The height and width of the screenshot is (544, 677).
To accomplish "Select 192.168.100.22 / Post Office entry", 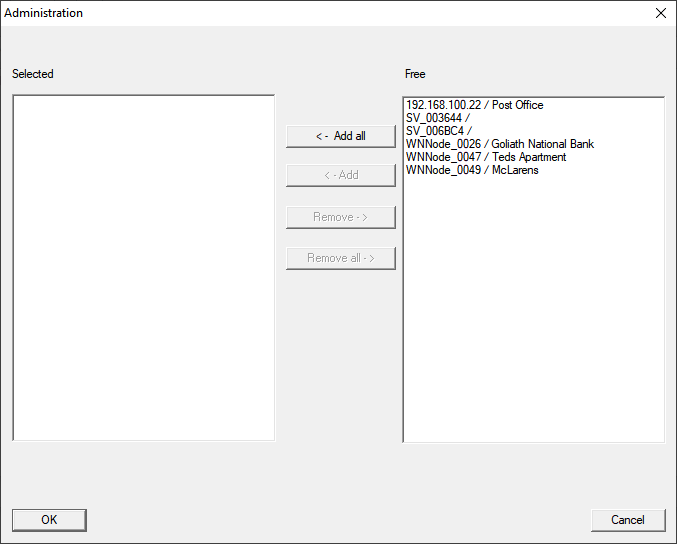I will pos(474,105).
